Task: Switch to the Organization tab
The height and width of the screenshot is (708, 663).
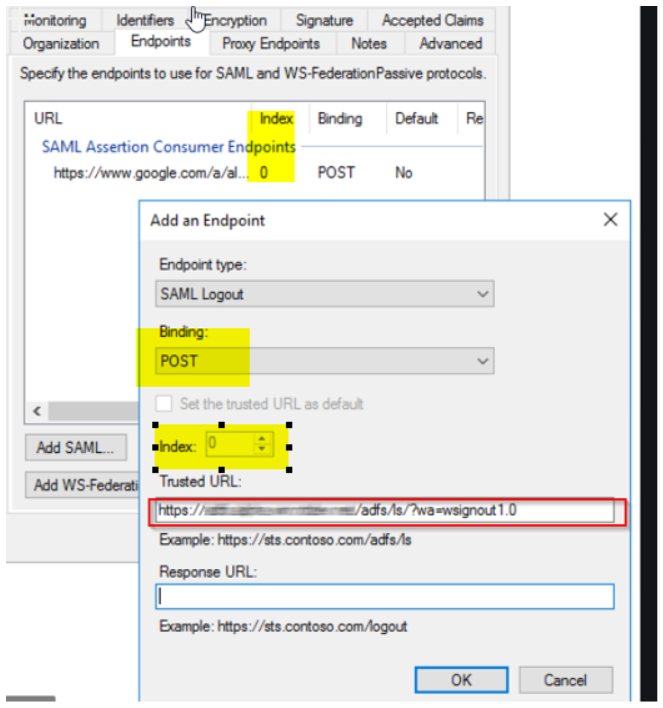Action: coord(61,44)
